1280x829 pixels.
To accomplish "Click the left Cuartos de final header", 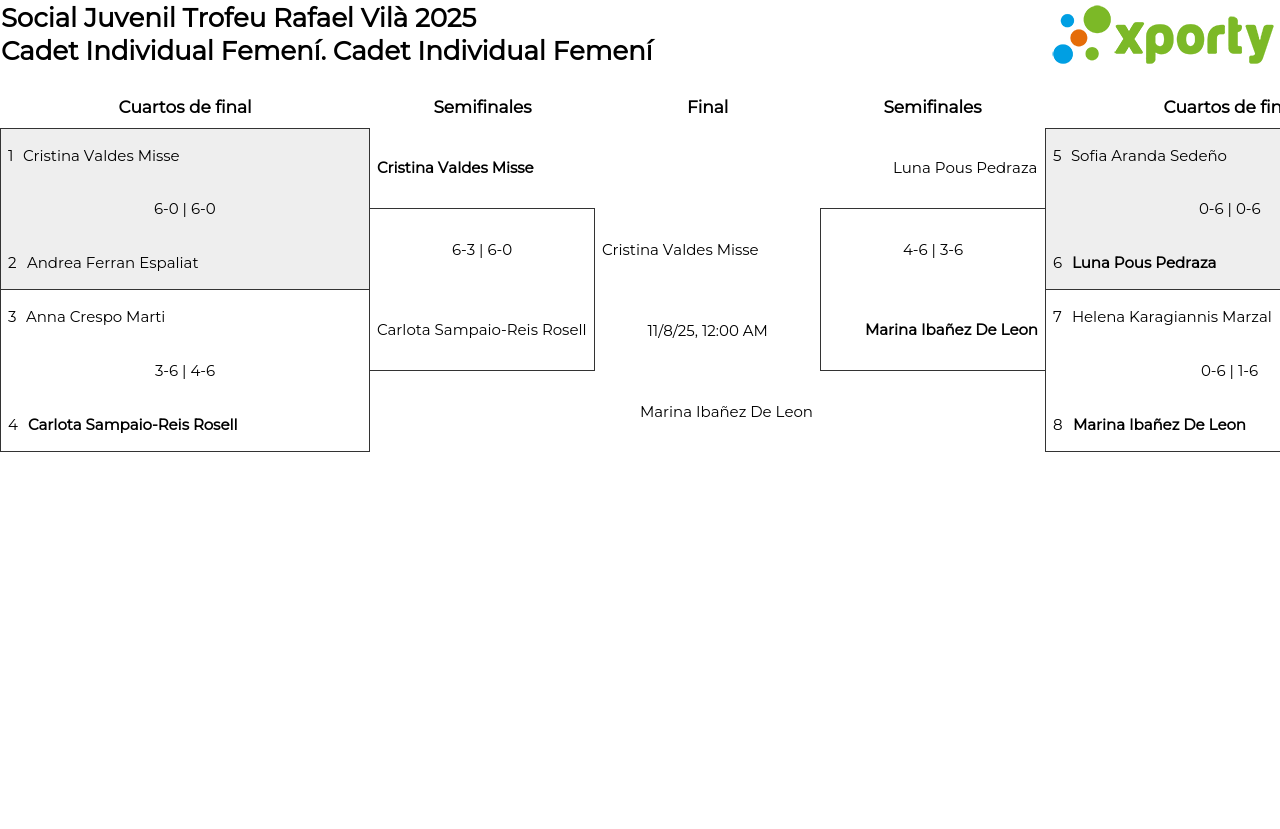I will (x=185, y=107).
